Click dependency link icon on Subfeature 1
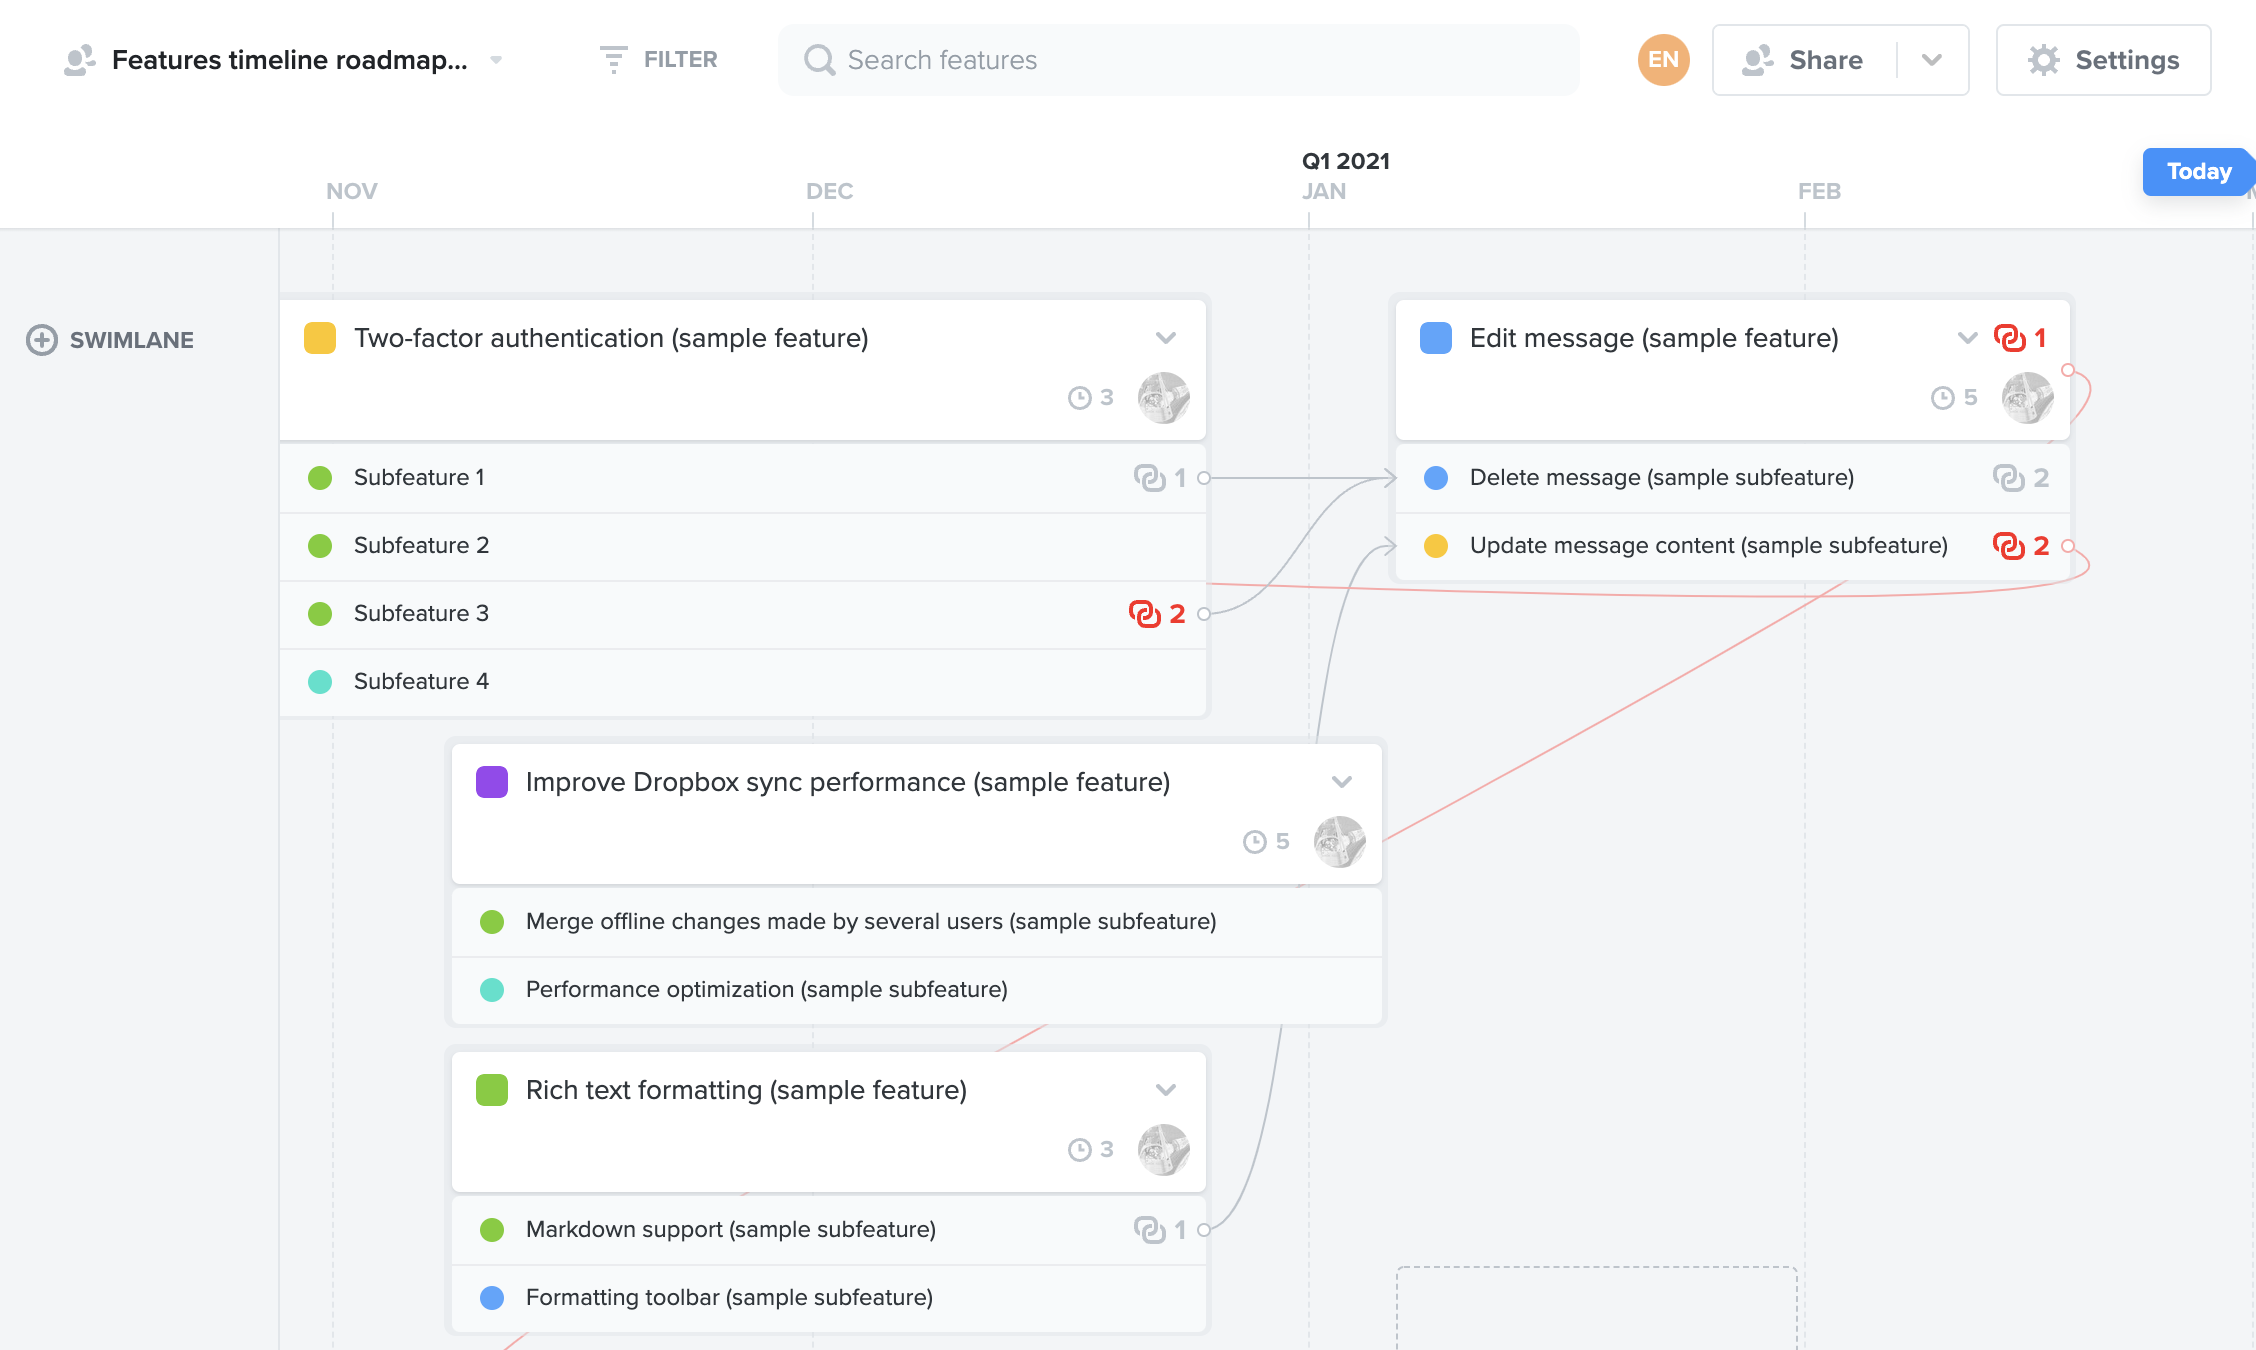The width and height of the screenshot is (2256, 1350). (1150, 478)
